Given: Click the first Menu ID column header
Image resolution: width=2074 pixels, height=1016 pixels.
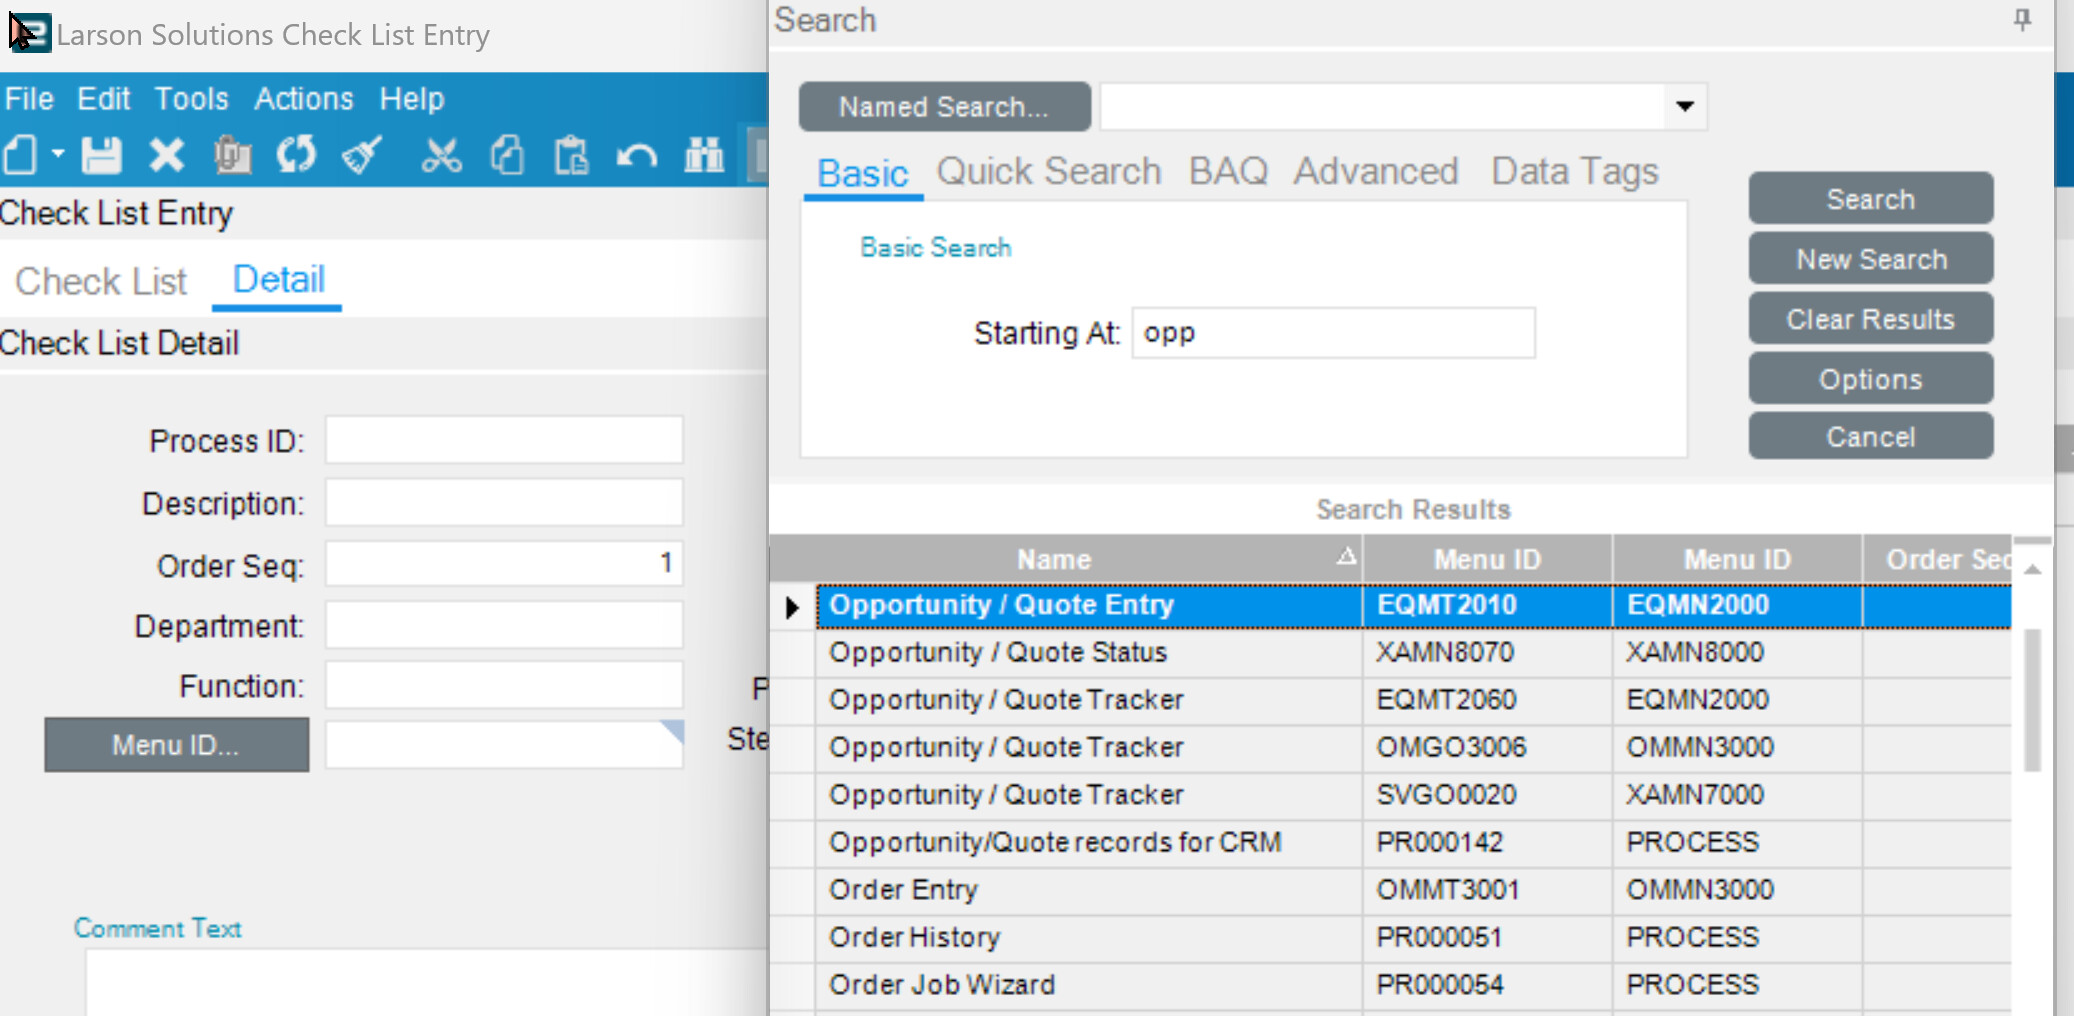Looking at the screenshot, I should click(x=1487, y=559).
